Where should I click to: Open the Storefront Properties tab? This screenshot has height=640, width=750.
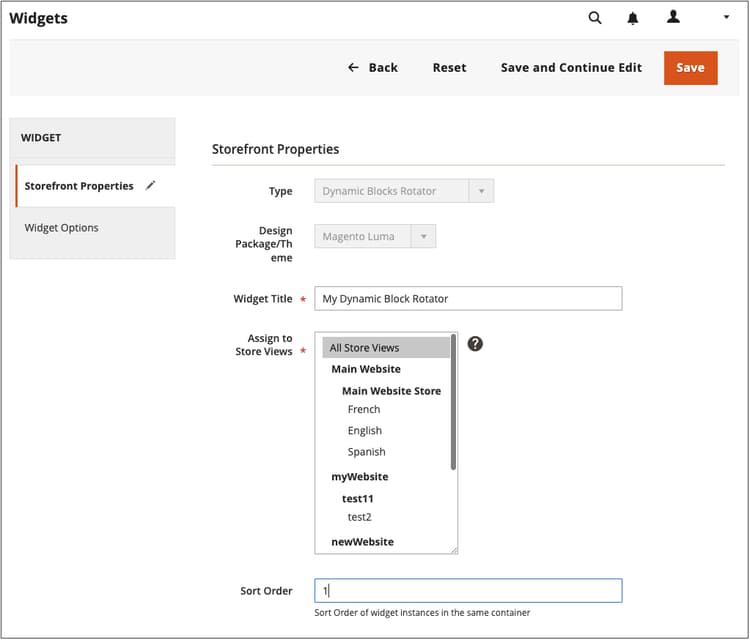(x=79, y=186)
